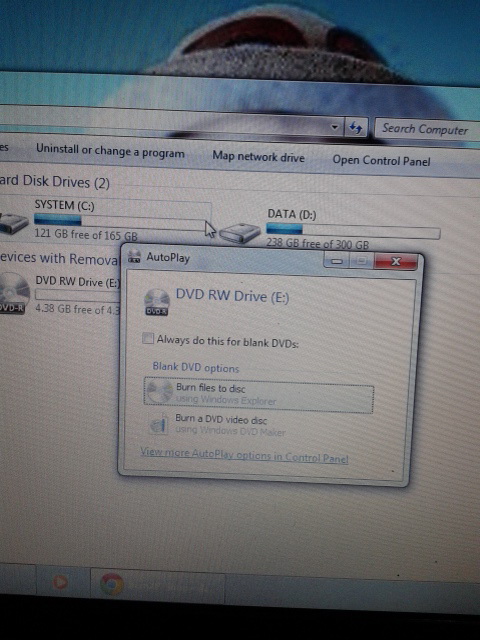The height and width of the screenshot is (640, 480).
Task: Click the Windows DVD Maker icon
Action: point(159,424)
